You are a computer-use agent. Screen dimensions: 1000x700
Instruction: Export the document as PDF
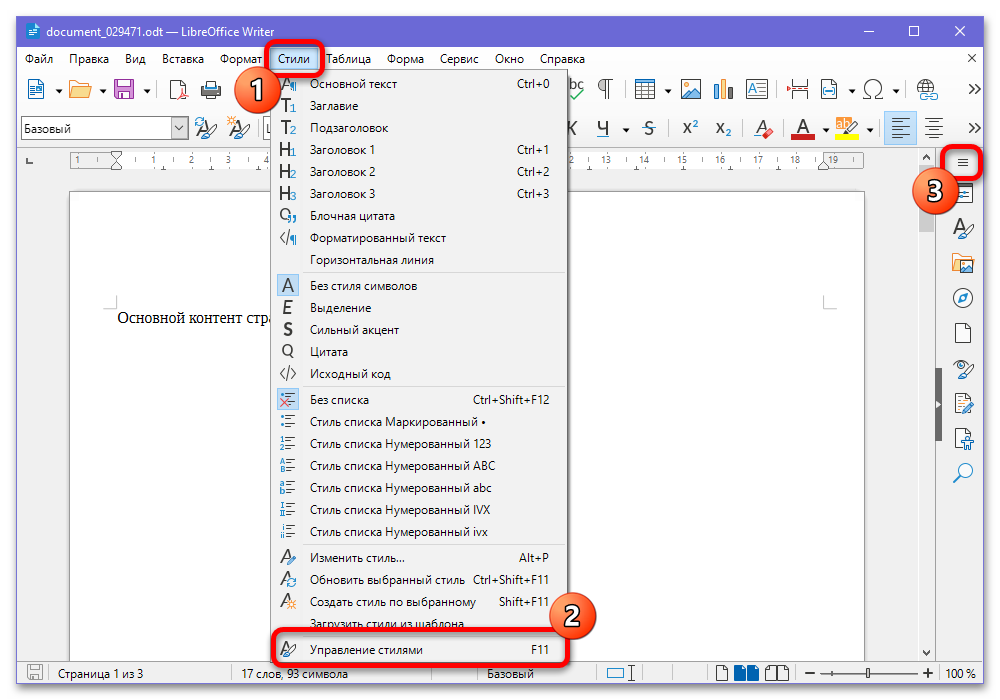click(178, 89)
